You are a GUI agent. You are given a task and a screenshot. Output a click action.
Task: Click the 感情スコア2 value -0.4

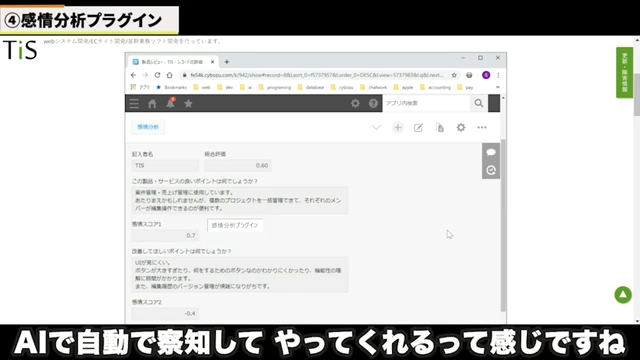[165, 313]
